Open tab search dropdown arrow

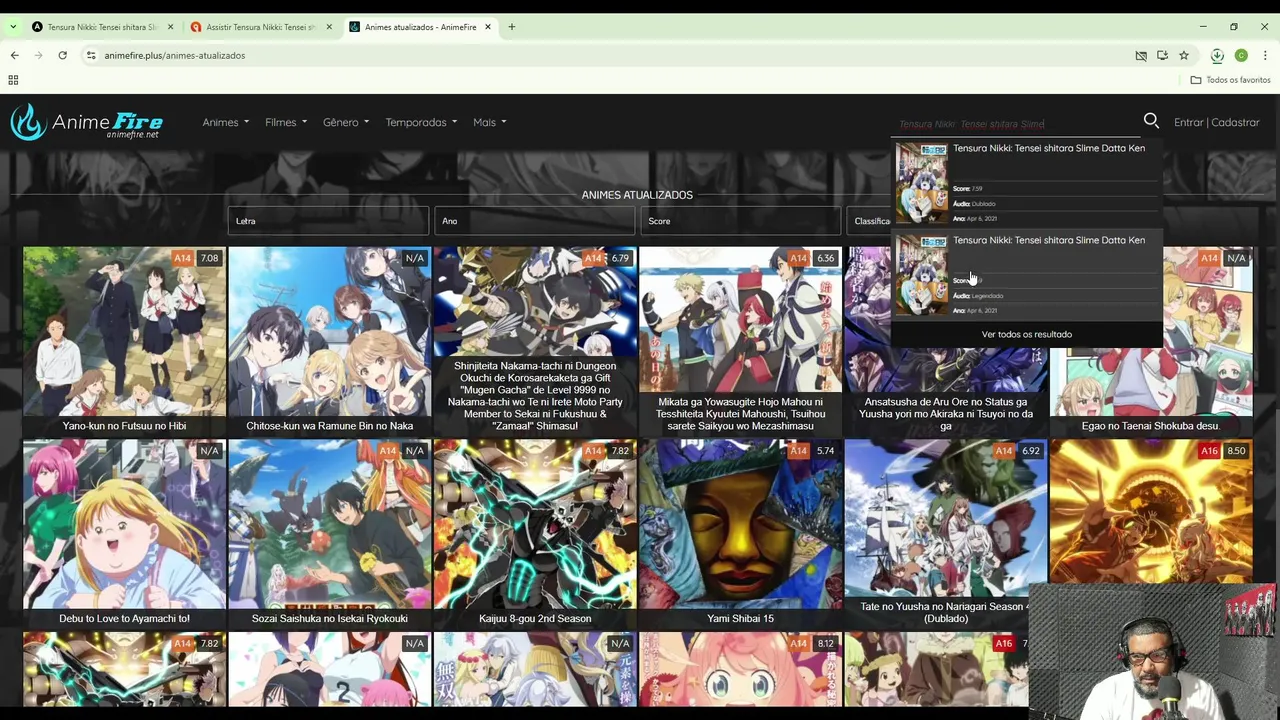click(x=13, y=27)
